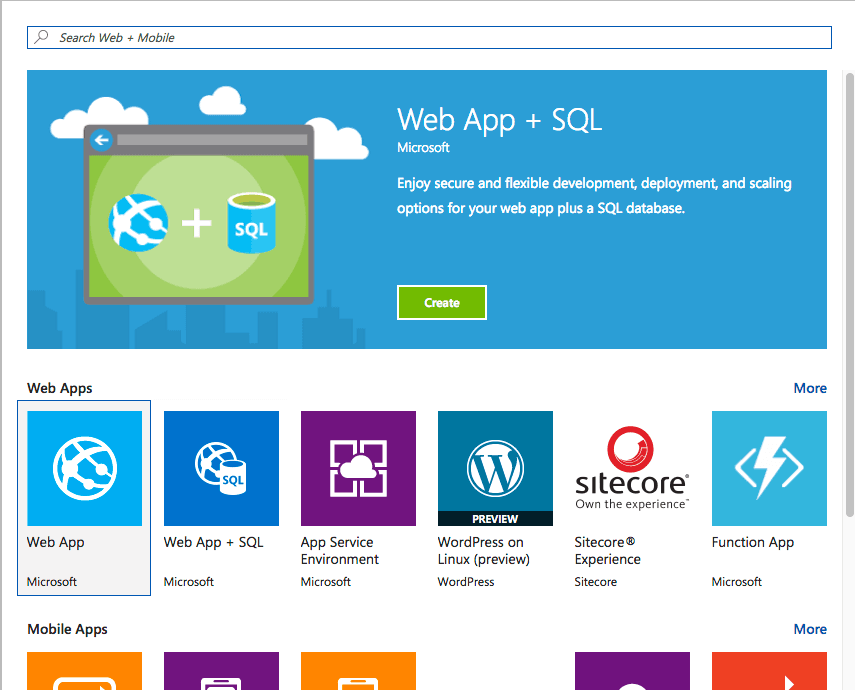Click the magnifier icon in the search box
Screen dimensions: 855x690
41,37
